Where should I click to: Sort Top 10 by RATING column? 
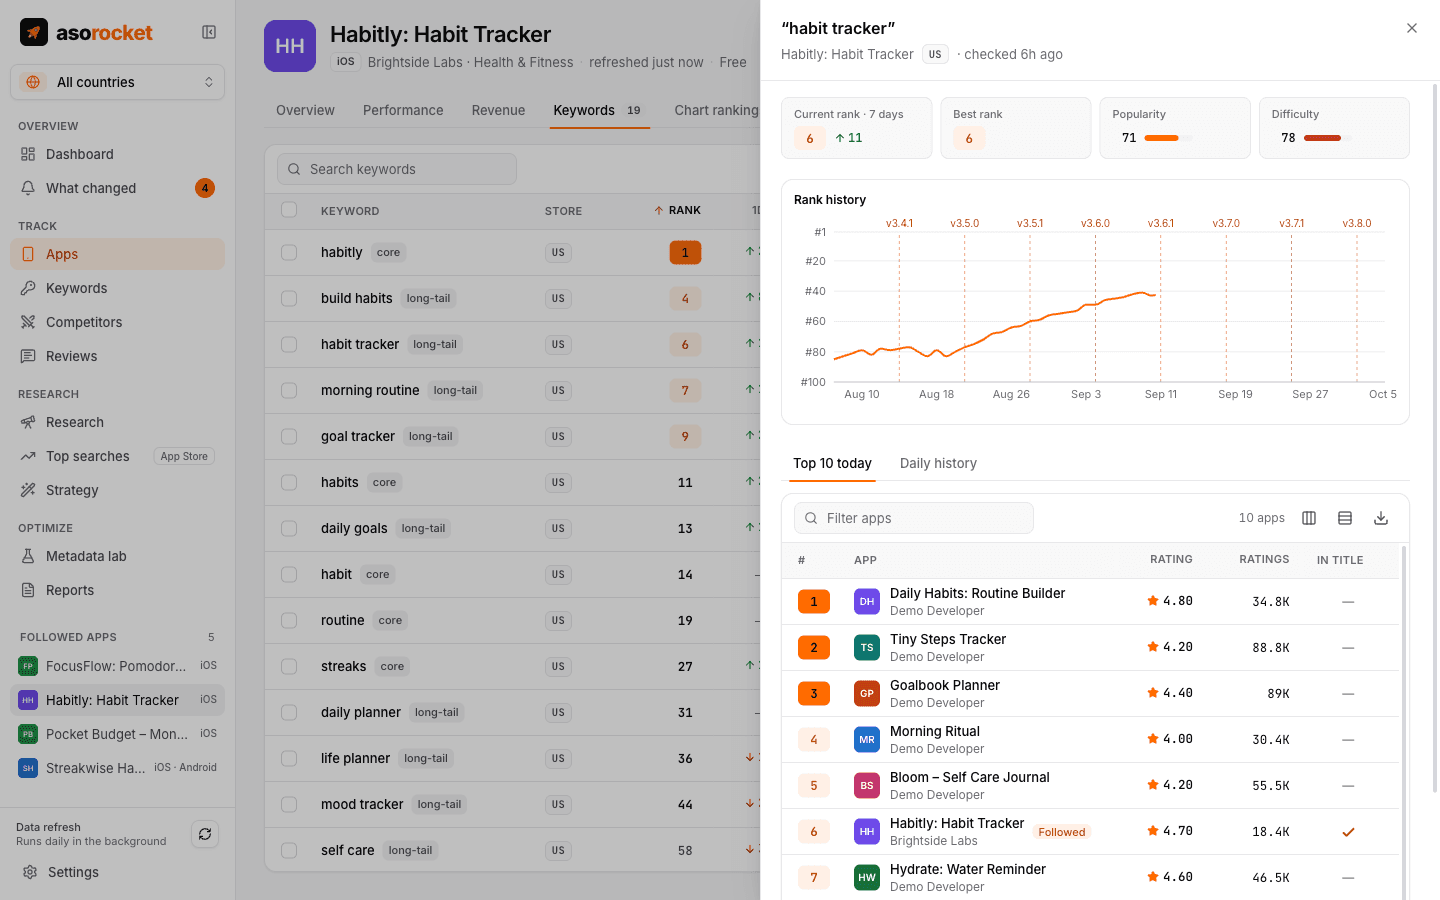click(1171, 560)
